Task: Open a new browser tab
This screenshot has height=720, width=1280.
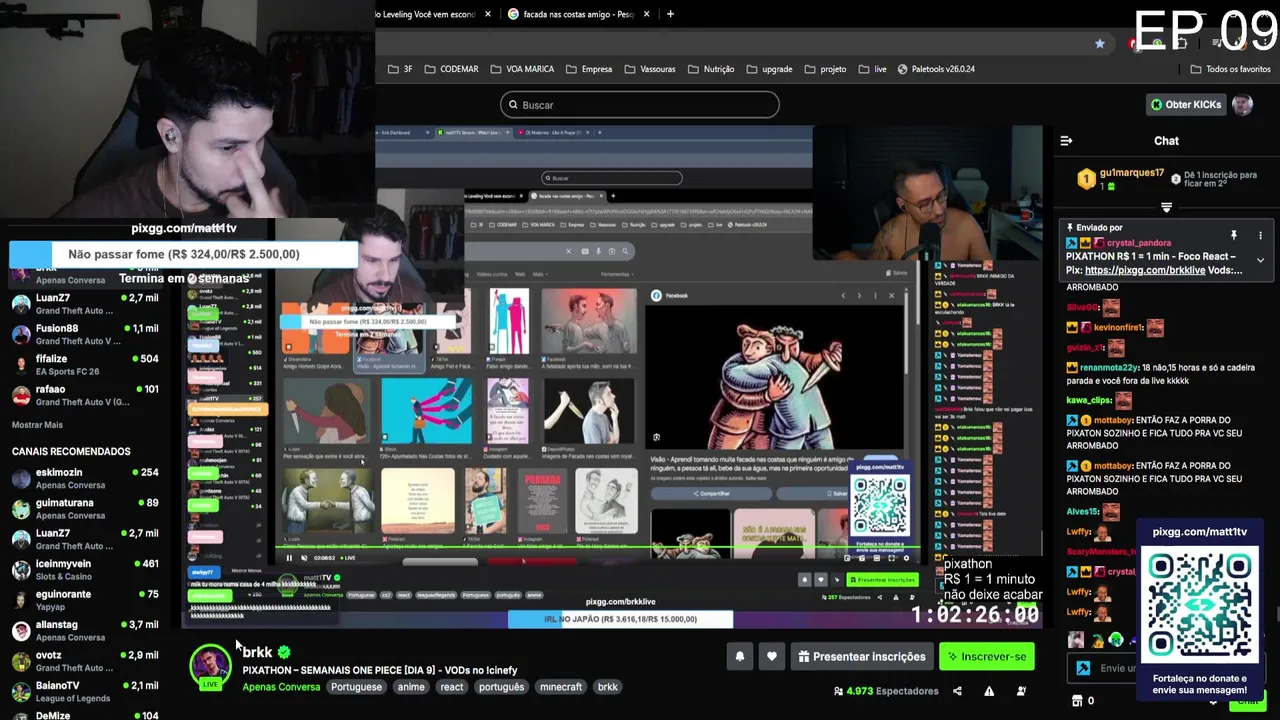Action: pos(670,14)
